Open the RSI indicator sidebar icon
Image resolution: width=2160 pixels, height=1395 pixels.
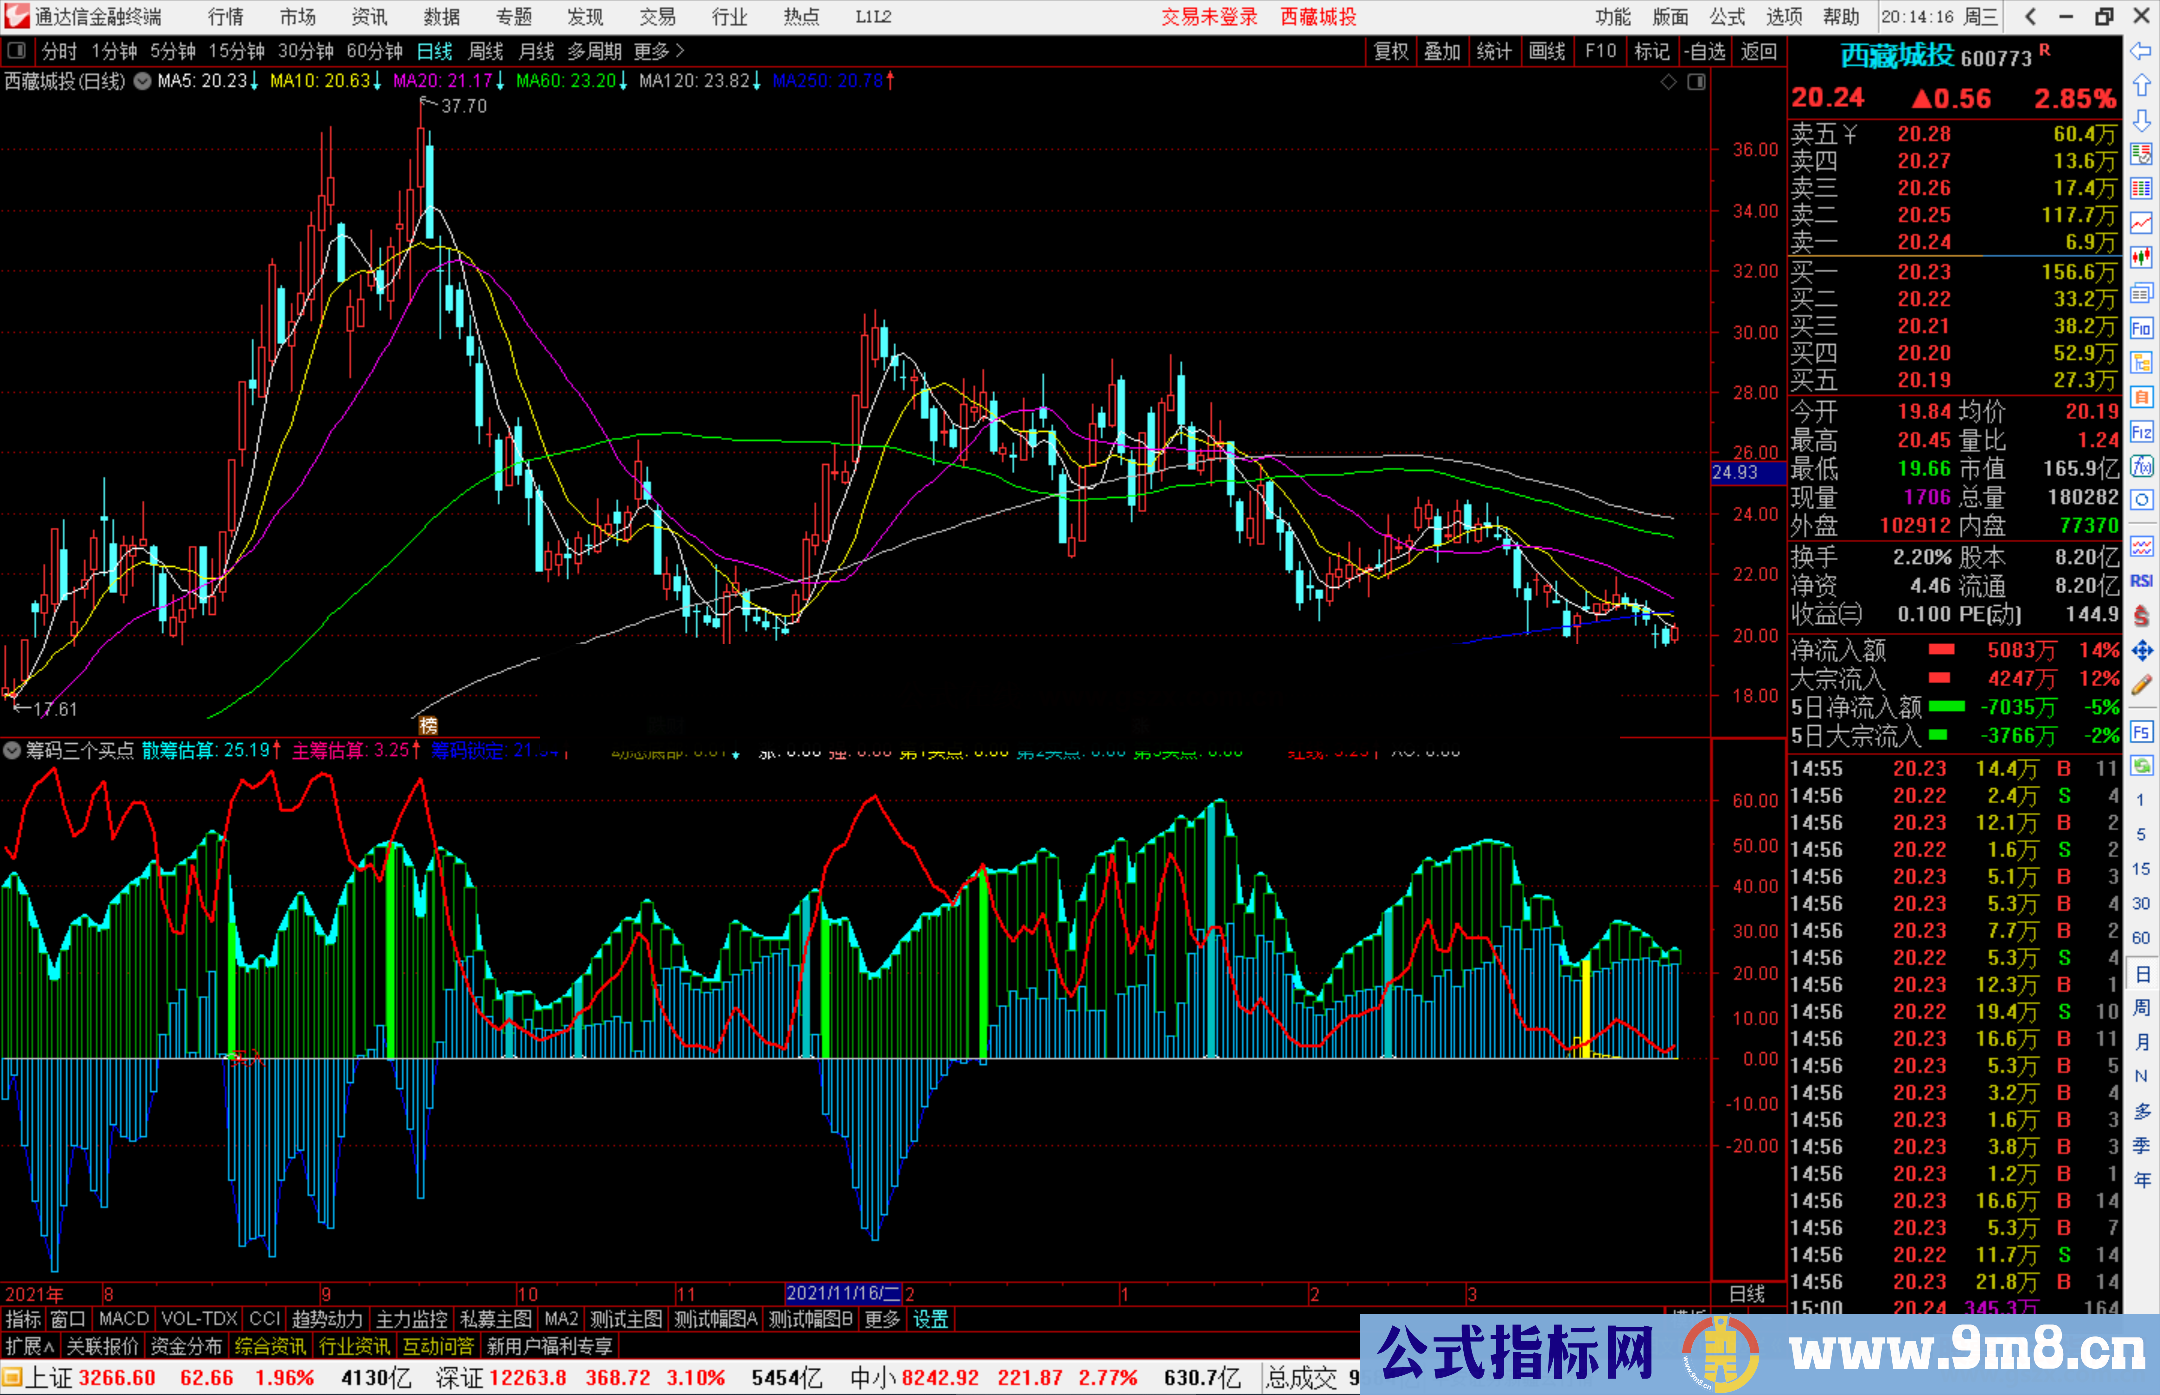point(2141,581)
